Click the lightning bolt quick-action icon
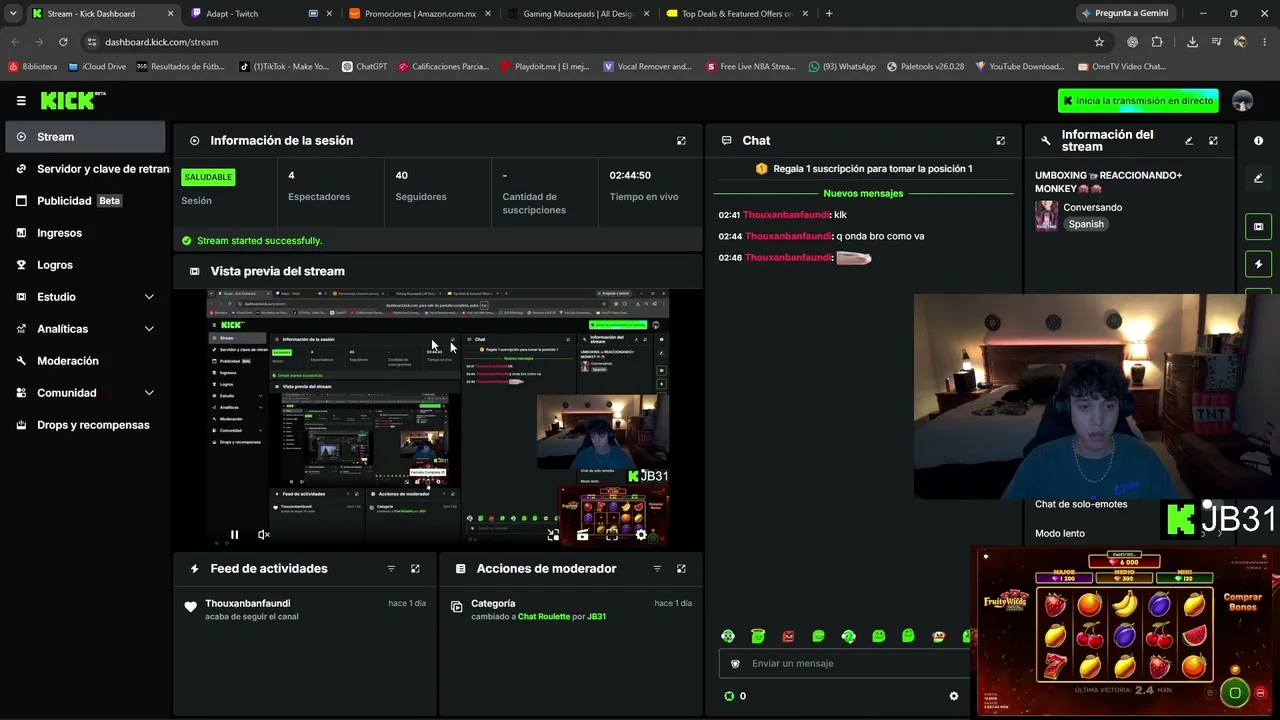This screenshot has height=720, width=1280. [x=1258, y=264]
